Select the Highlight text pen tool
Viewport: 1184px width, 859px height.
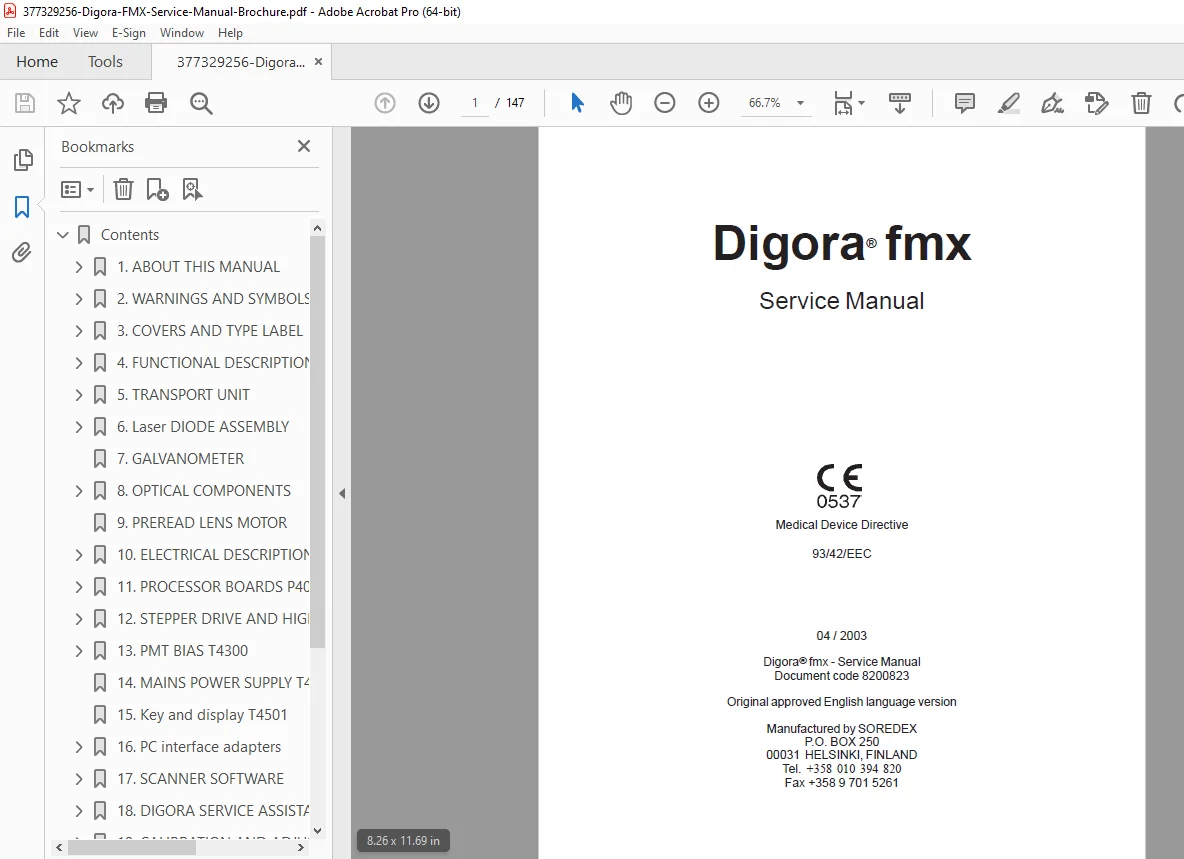pos(1008,103)
